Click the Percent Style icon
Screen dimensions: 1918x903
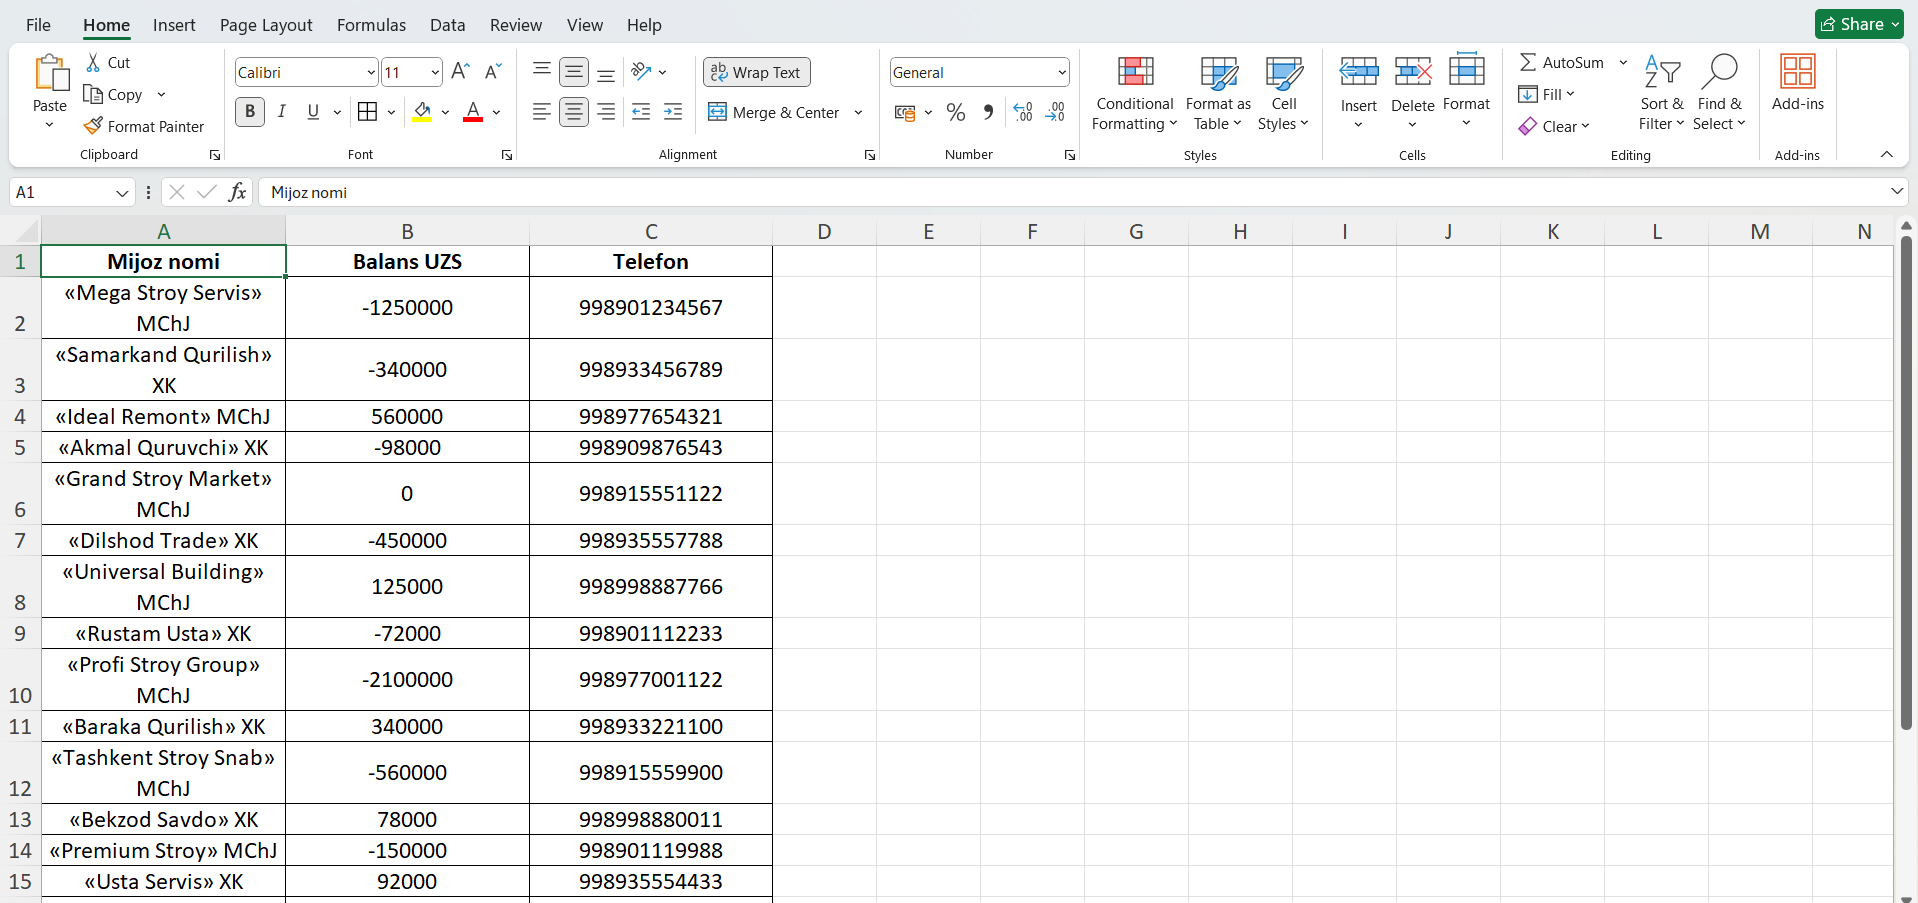click(955, 112)
